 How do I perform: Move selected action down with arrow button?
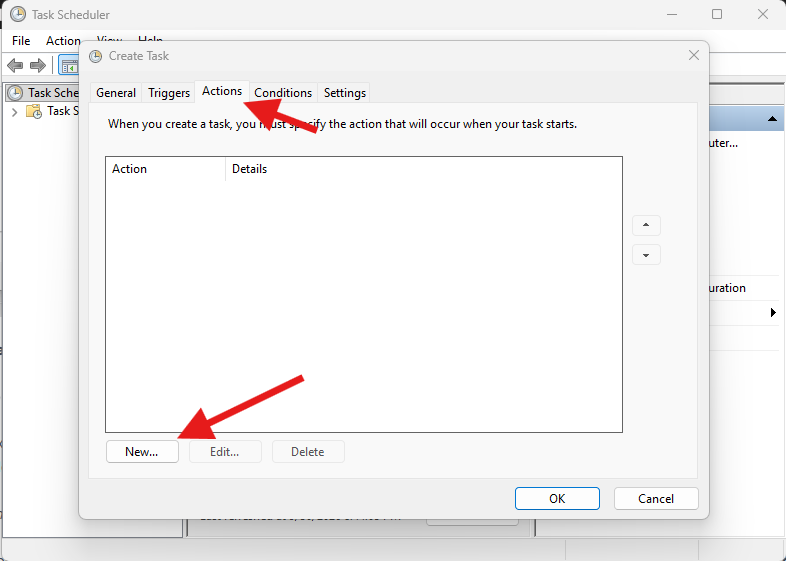tap(646, 255)
